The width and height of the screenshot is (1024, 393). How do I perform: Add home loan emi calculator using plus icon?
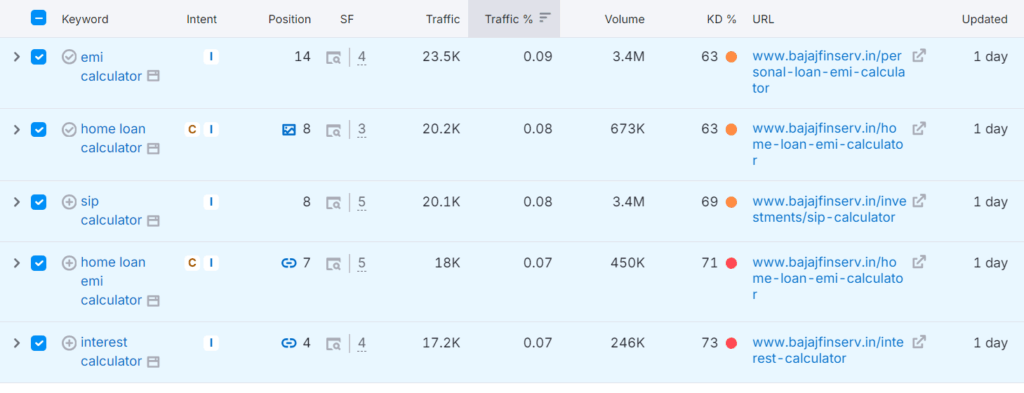point(69,263)
